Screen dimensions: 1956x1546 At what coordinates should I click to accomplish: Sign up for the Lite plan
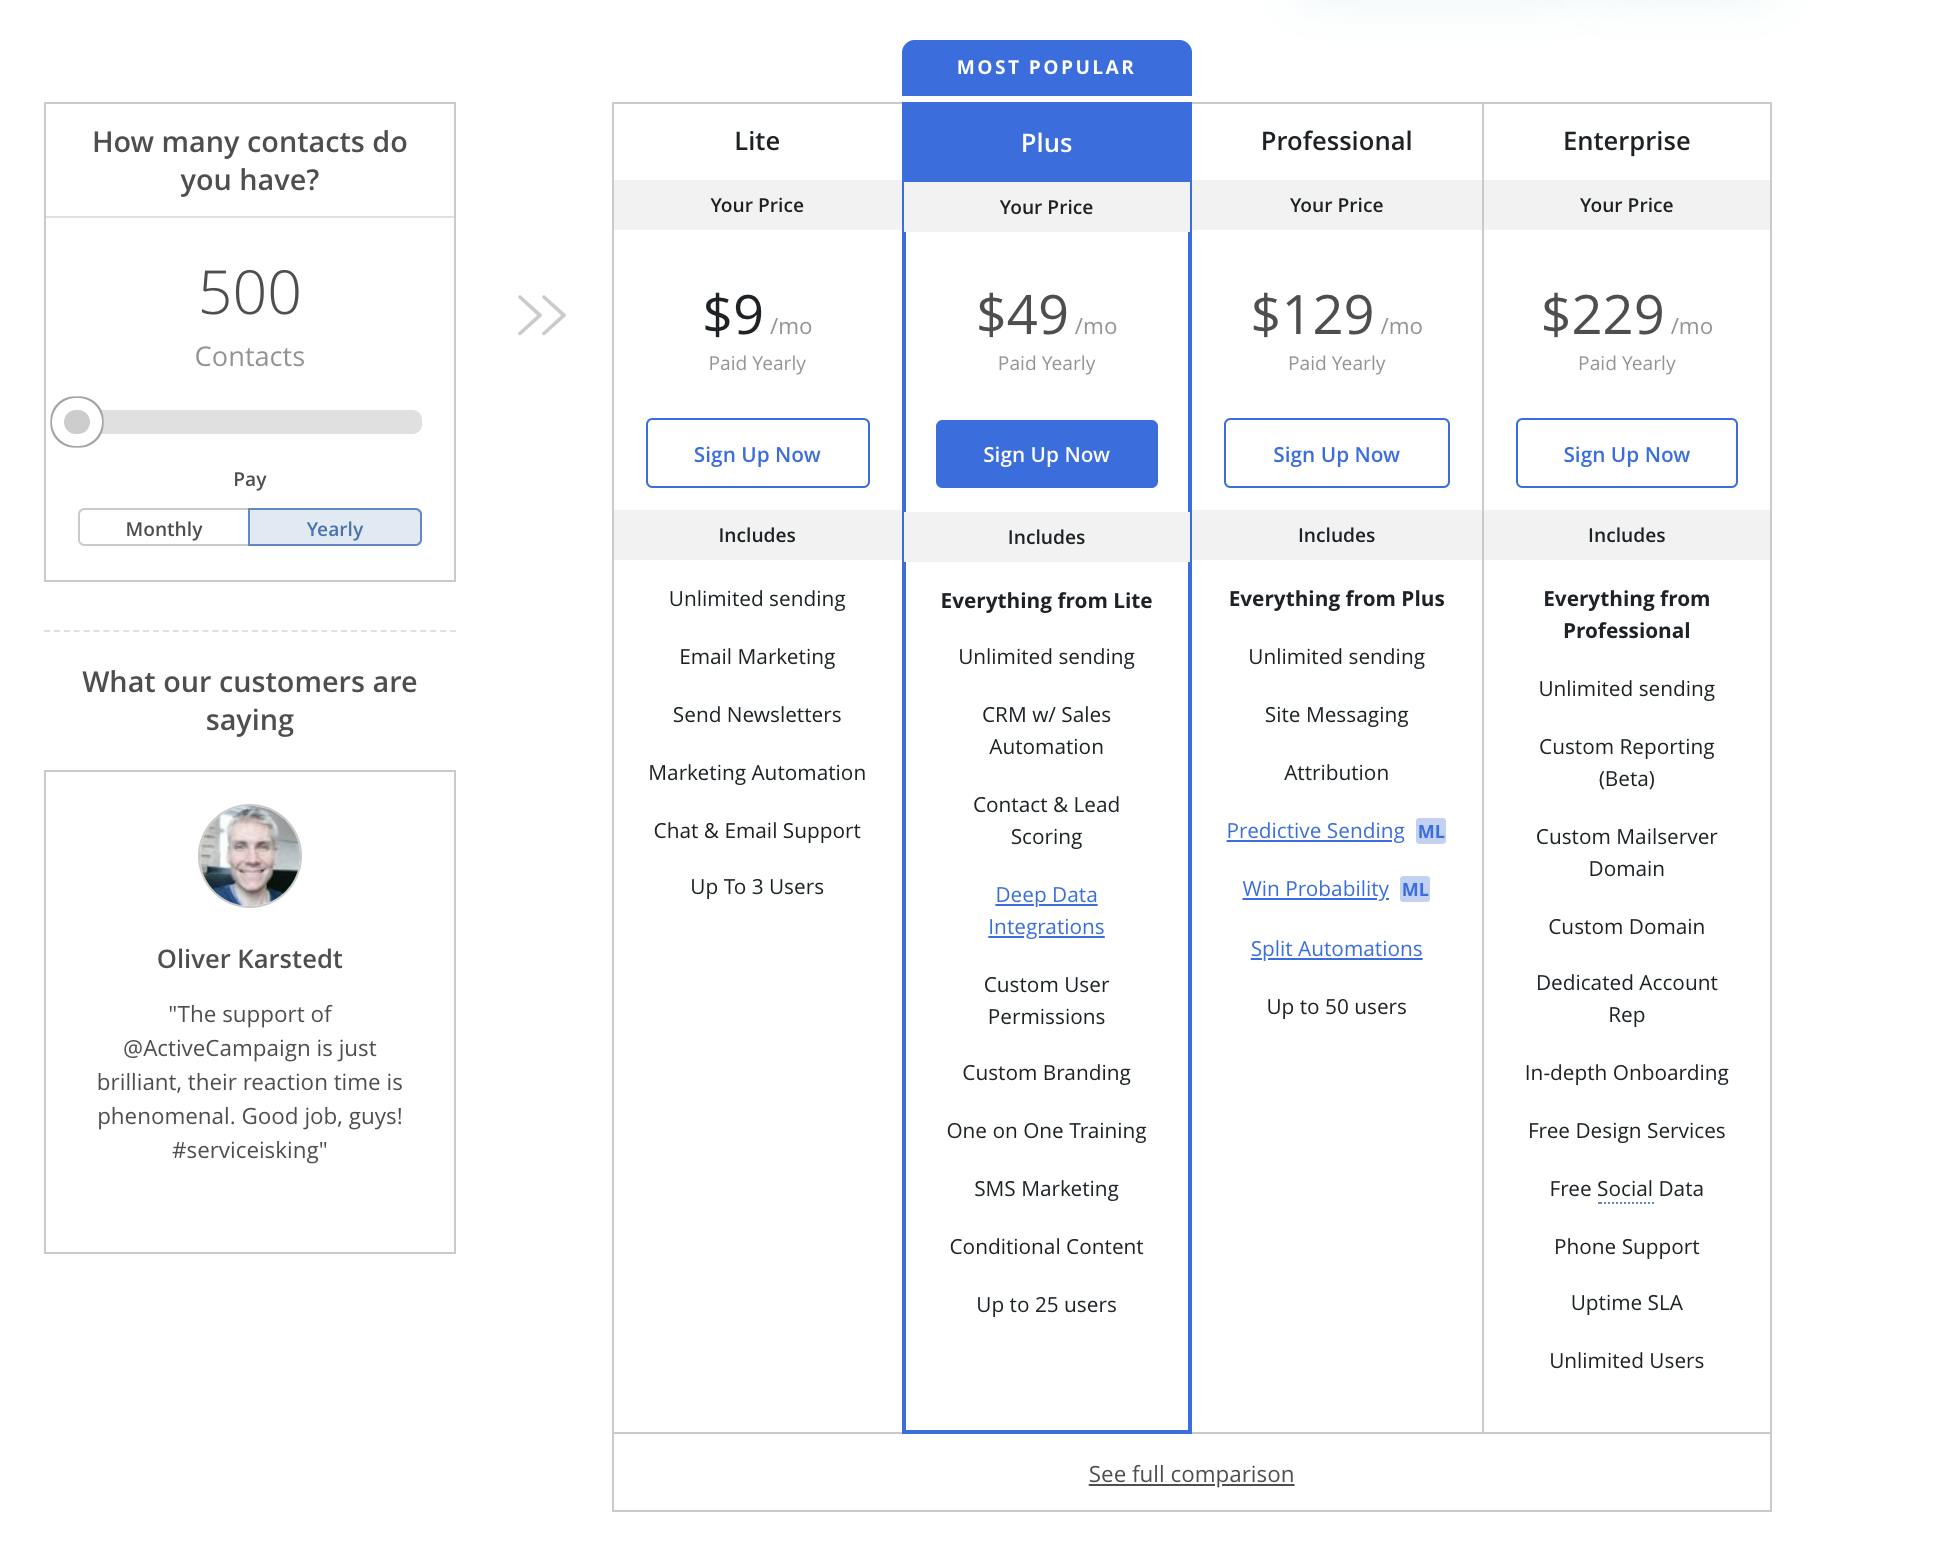point(757,454)
